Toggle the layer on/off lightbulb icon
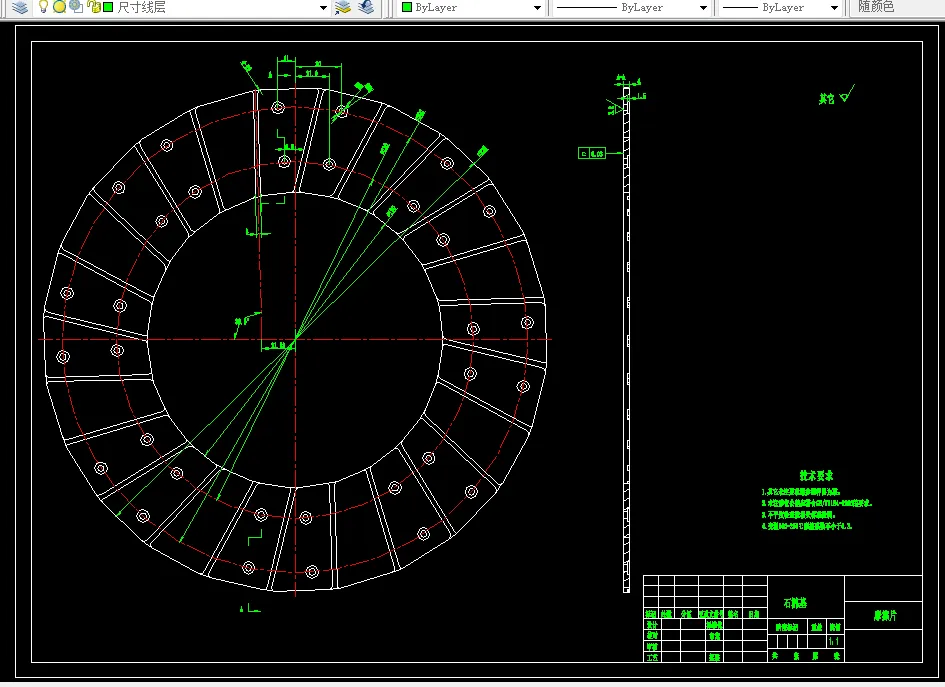Viewport: 945px width, 687px height. click(x=44, y=7)
